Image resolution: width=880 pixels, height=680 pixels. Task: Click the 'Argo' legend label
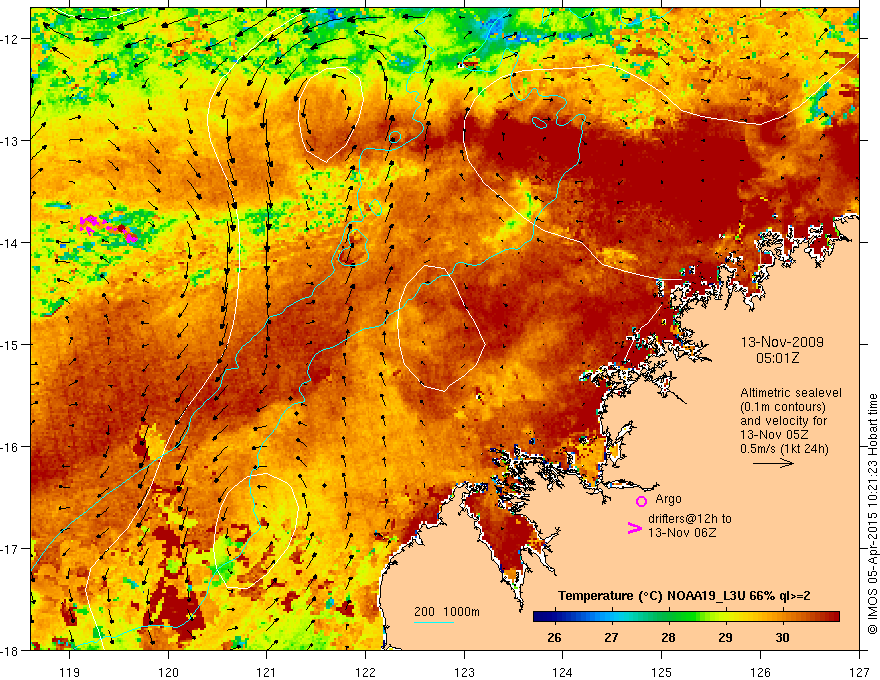tap(668, 499)
